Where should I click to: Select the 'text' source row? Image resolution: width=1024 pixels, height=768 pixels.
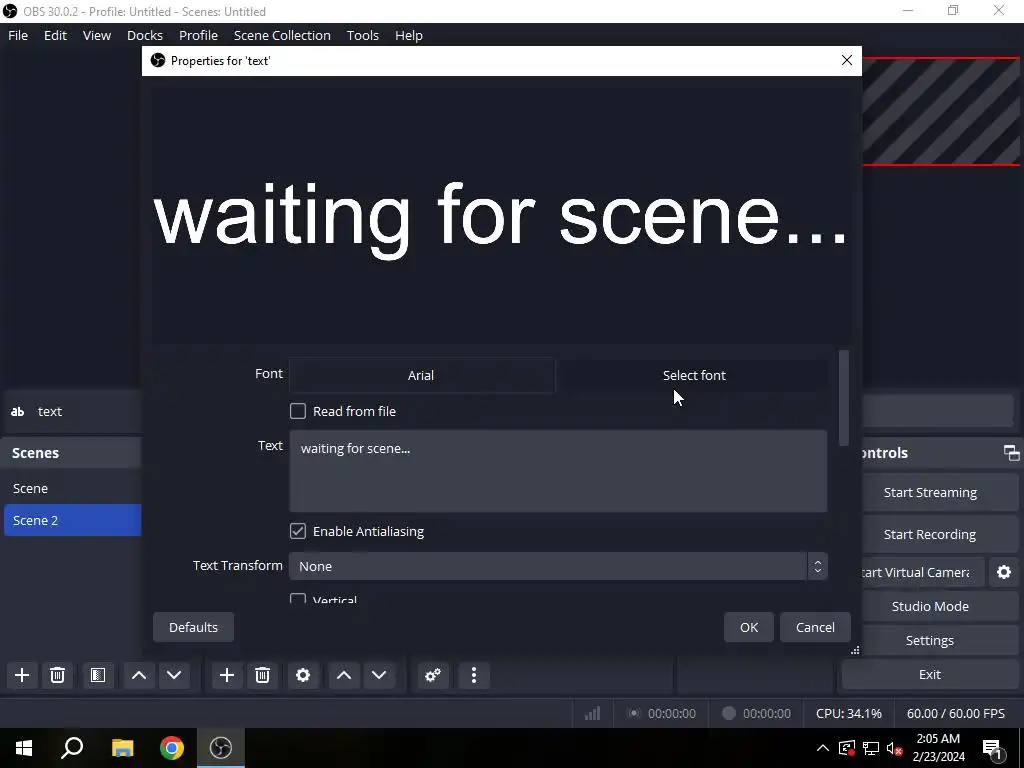(72, 411)
